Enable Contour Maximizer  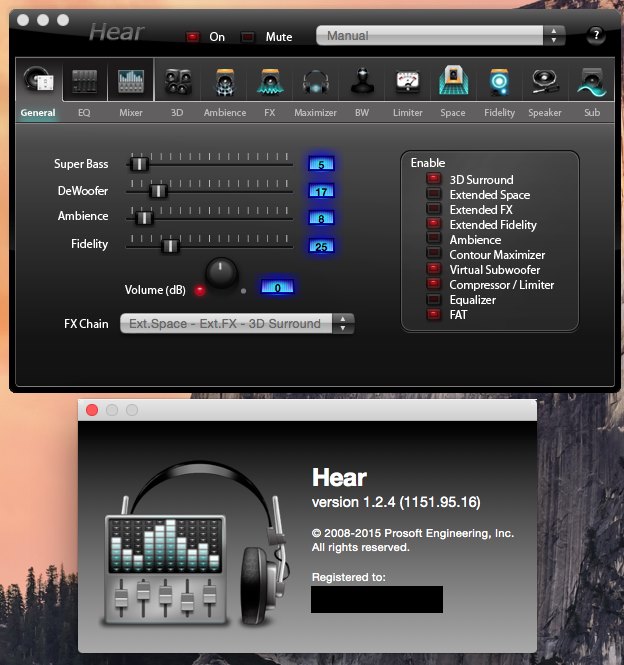pos(434,254)
